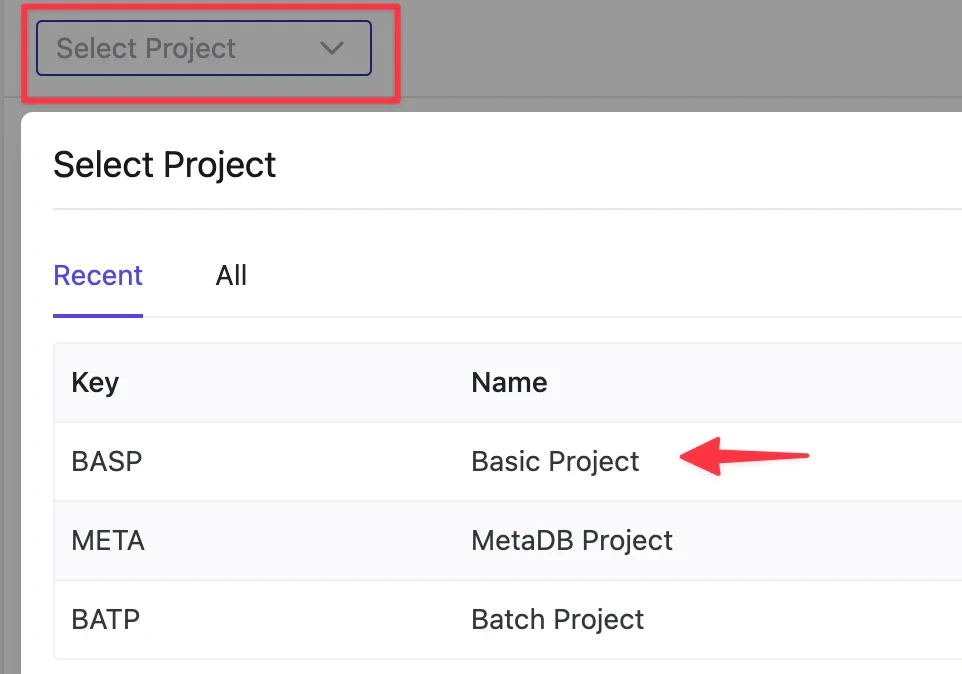
Task: Click the Batch Project name text
Action: 558,620
